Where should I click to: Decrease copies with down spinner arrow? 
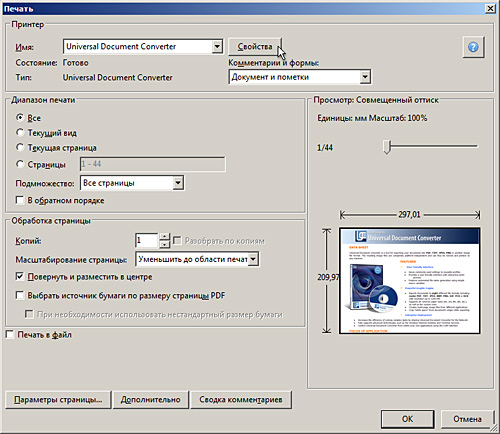(164, 244)
